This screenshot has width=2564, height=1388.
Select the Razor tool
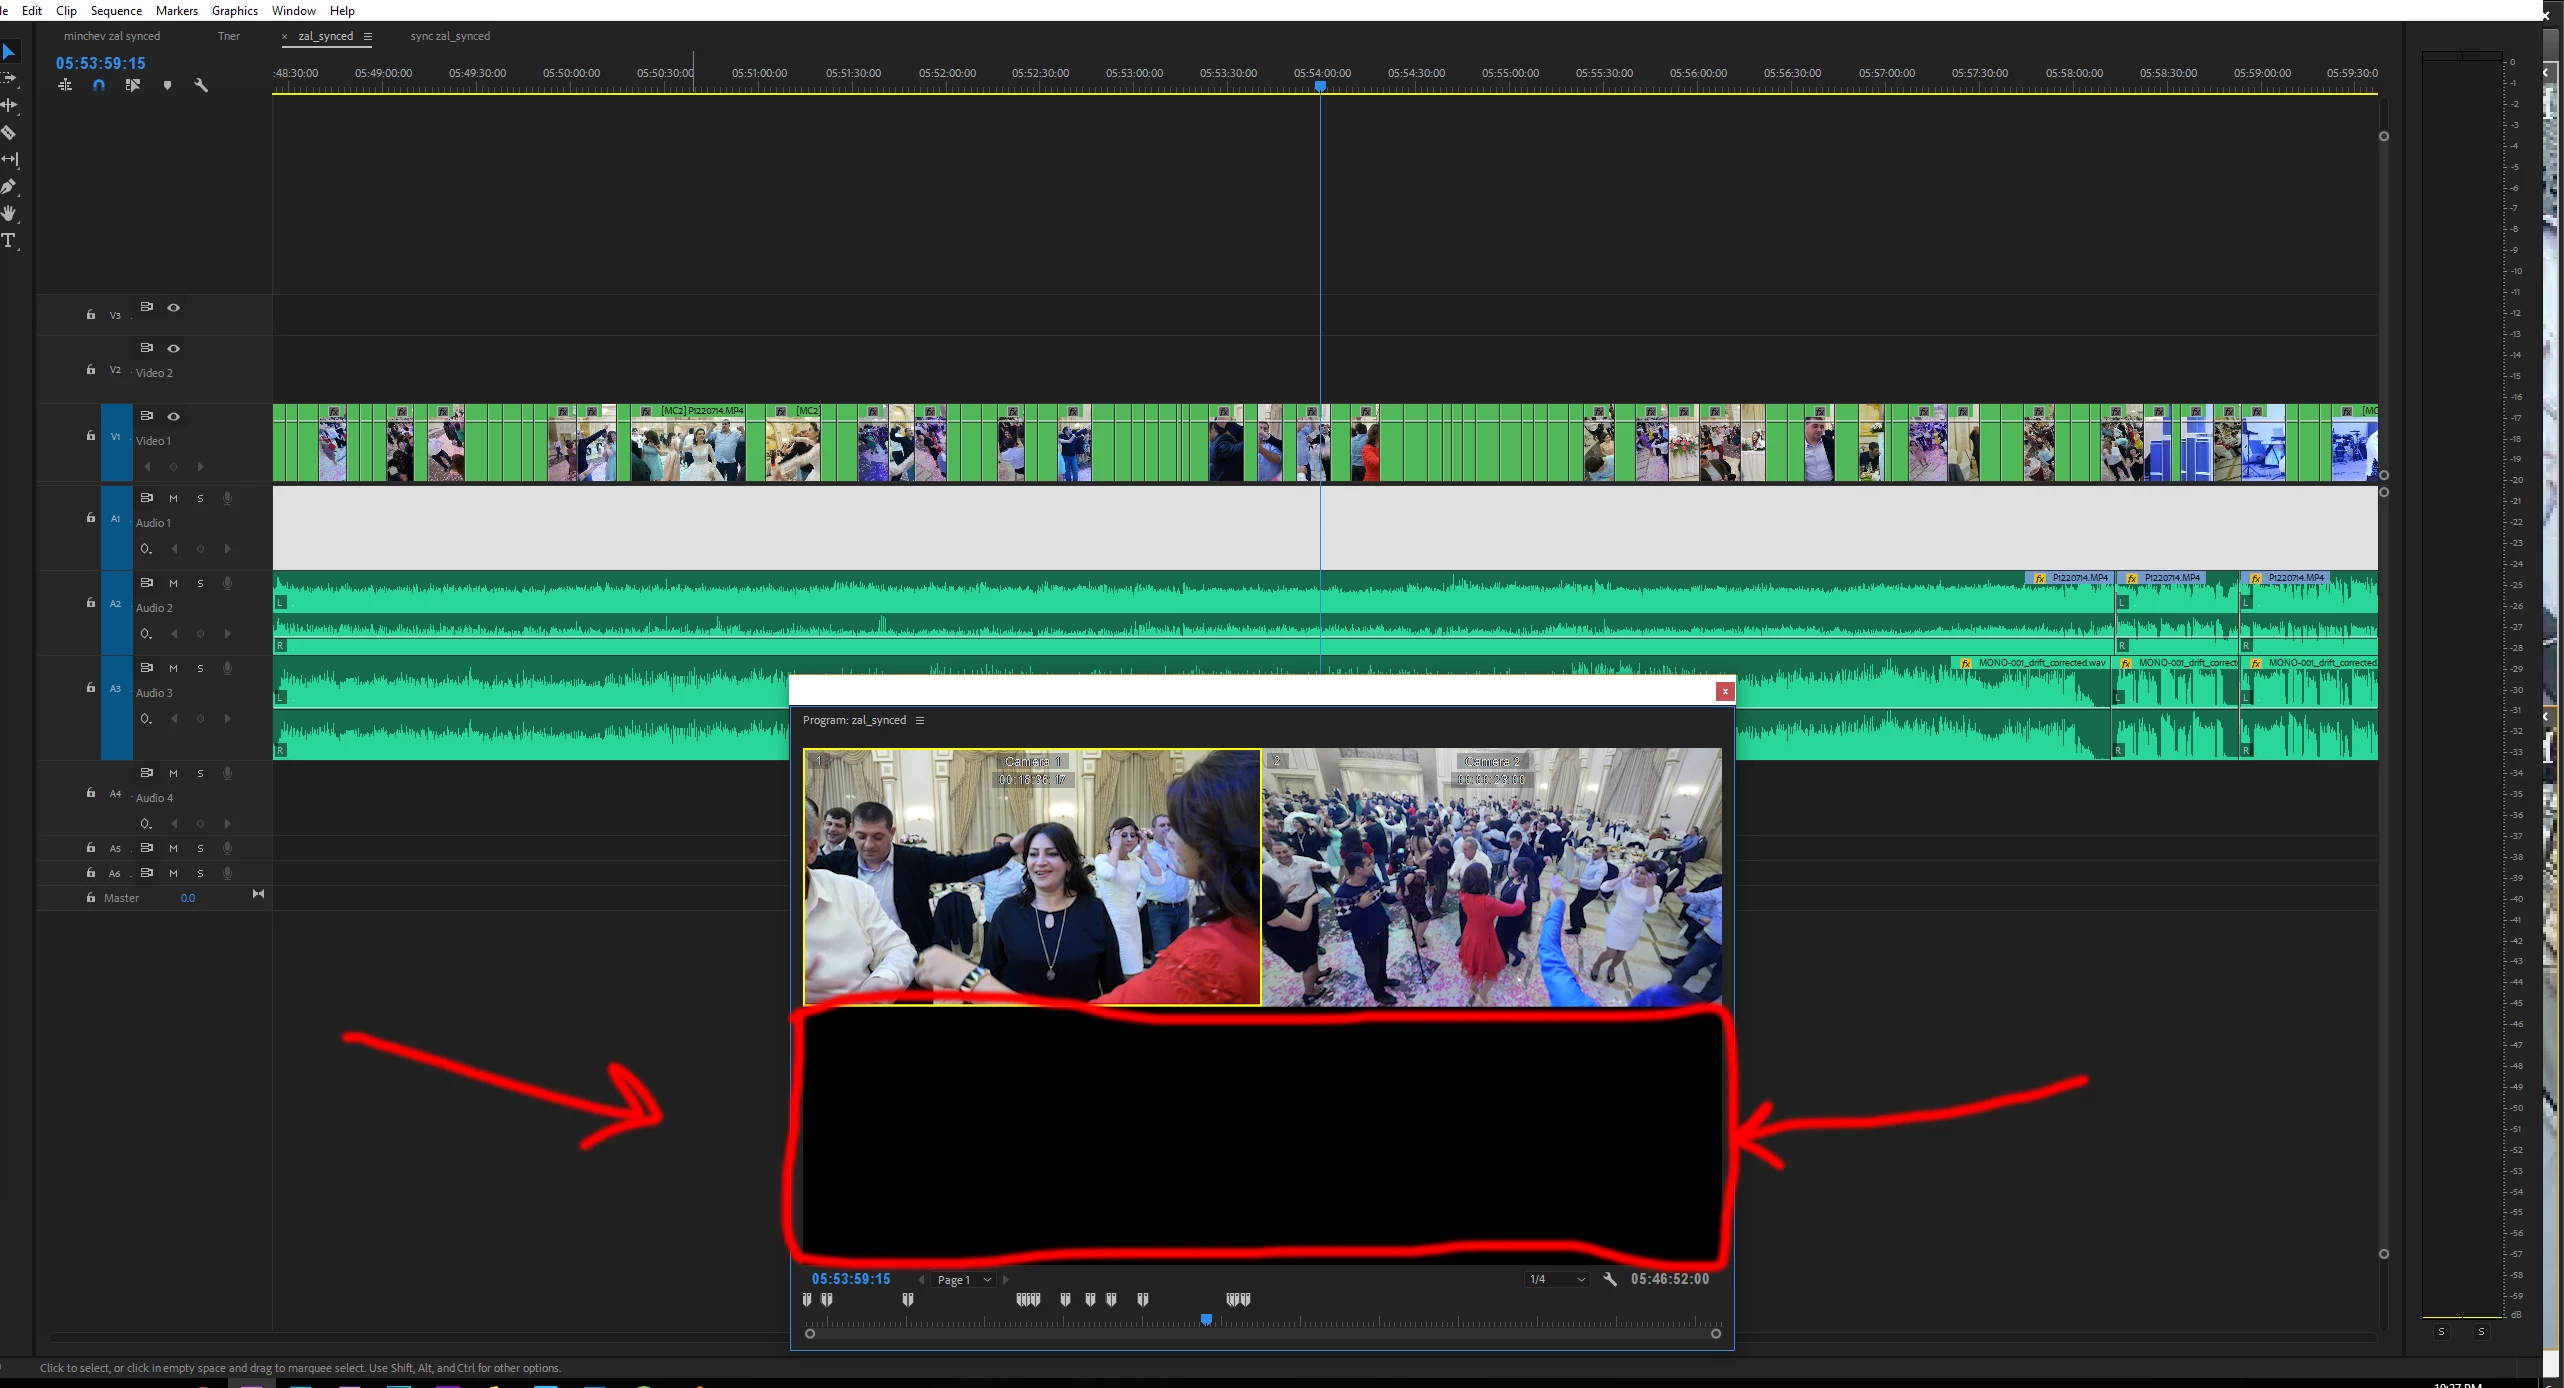[x=9, y=132]
